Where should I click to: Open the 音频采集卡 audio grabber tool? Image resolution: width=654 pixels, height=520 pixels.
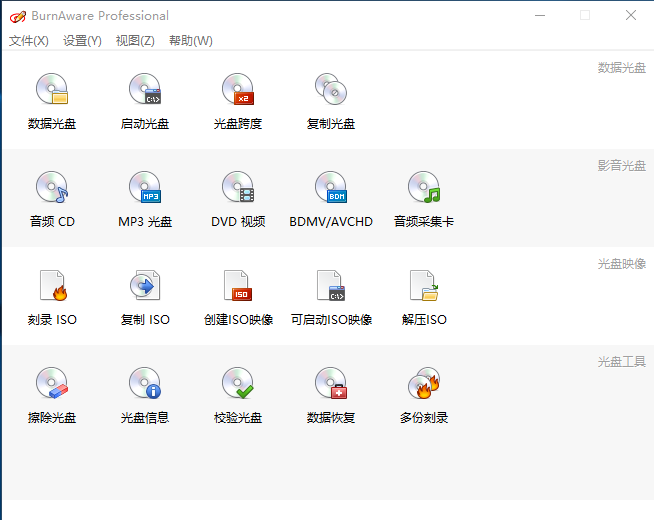click(x=424, y=199)
